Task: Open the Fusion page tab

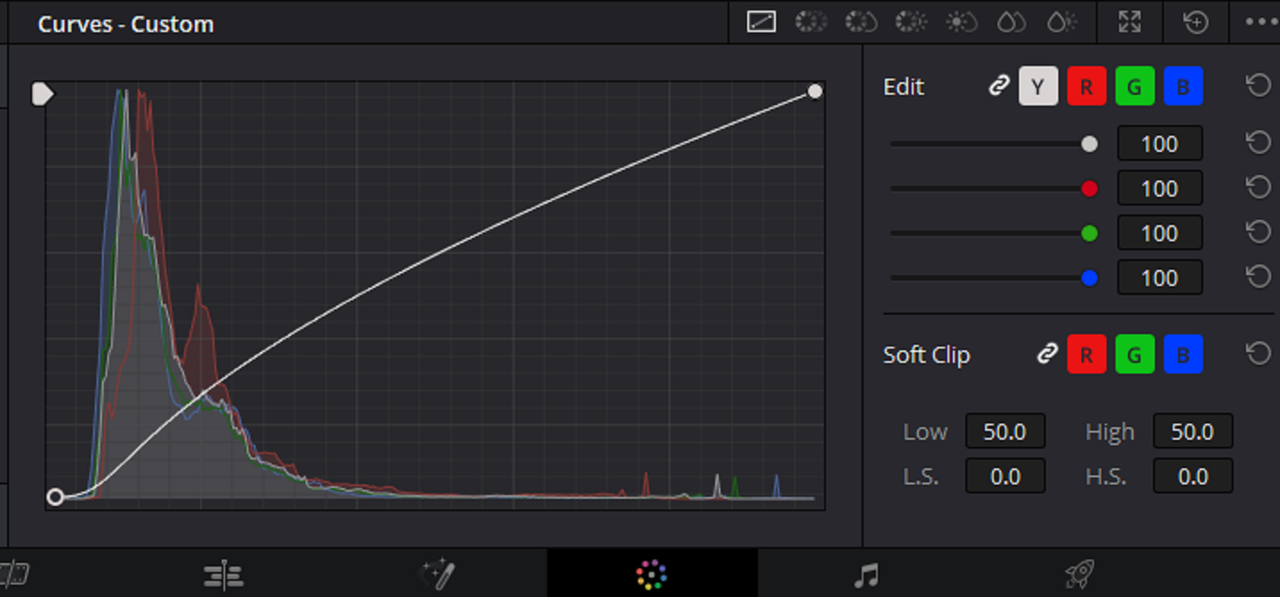Action: tap(438, 574)
